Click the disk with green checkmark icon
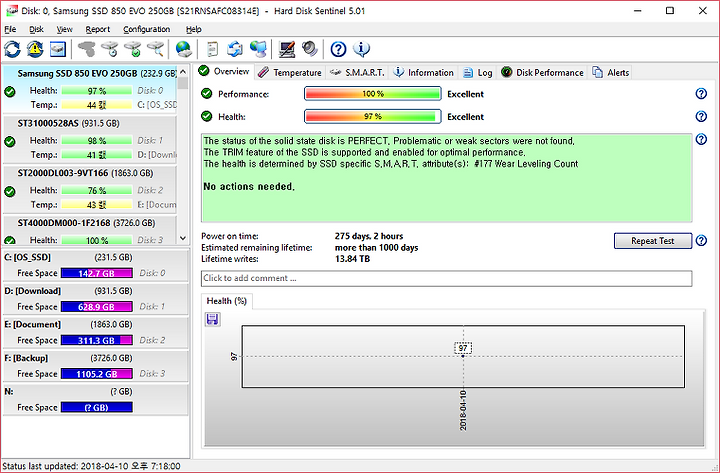Viewport: 720px width, 473px height. [133, 49]
